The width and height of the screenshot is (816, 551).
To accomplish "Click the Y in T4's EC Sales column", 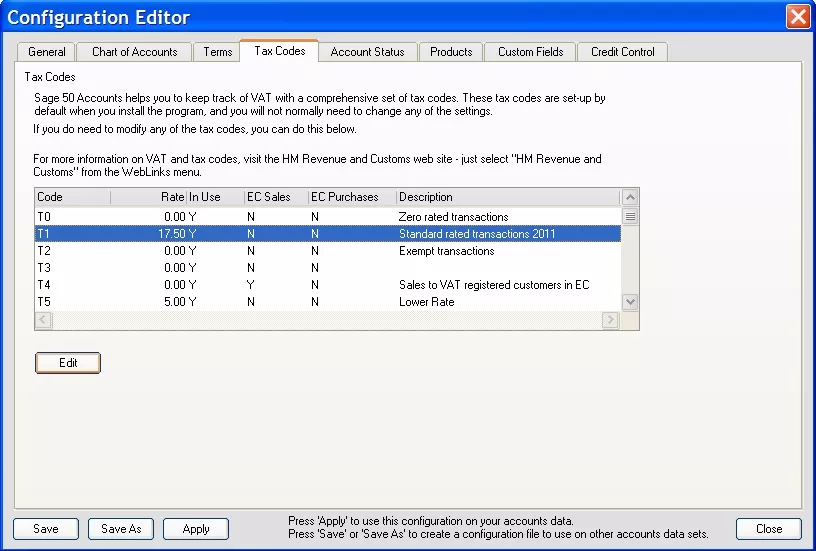I will tap(251, 285).
